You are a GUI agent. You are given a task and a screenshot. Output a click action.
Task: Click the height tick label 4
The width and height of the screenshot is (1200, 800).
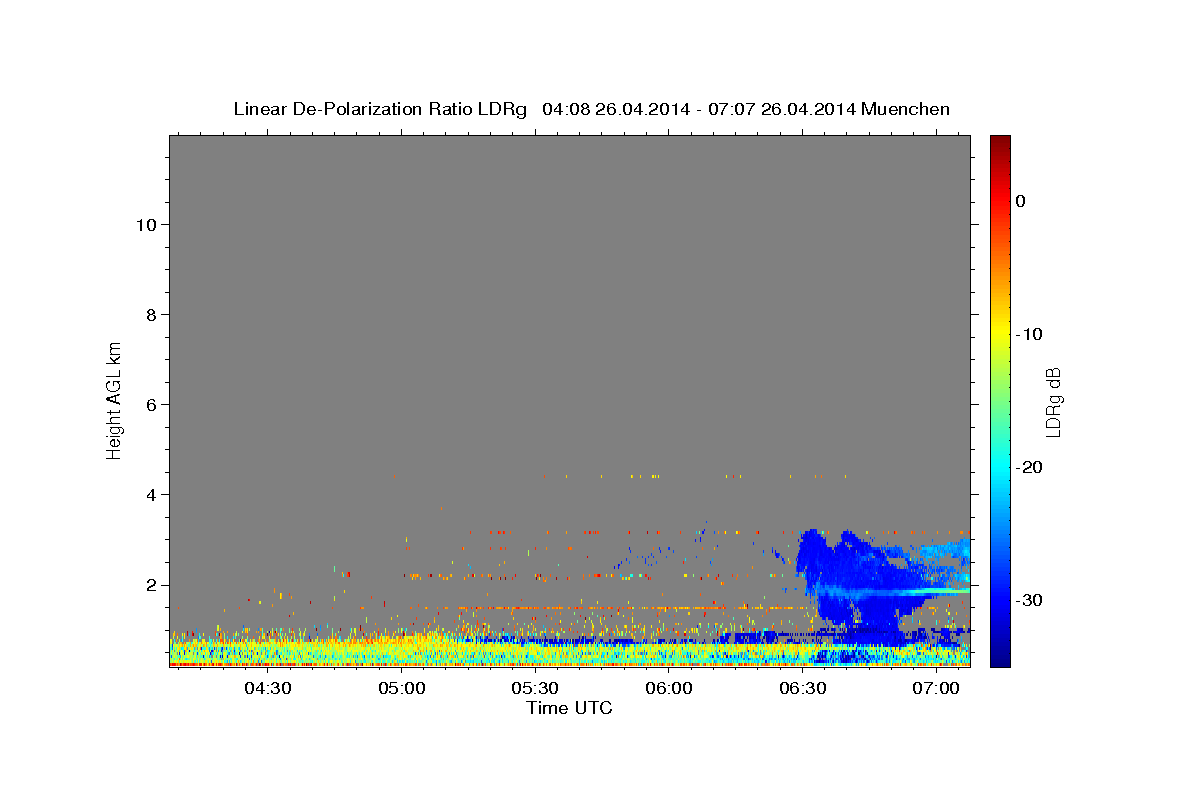click(153, 495)
